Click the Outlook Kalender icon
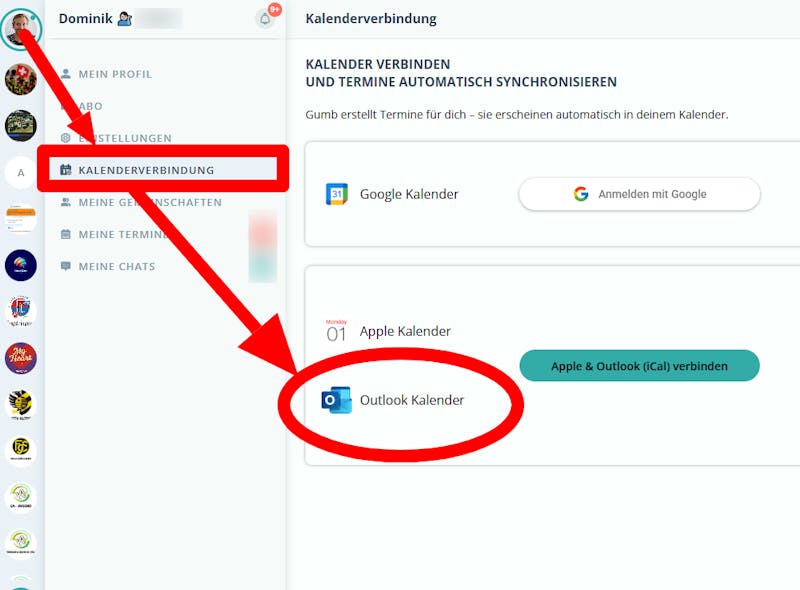Image resolution: width=800 pixels, height=590 pixels. [x=336, y=400]
